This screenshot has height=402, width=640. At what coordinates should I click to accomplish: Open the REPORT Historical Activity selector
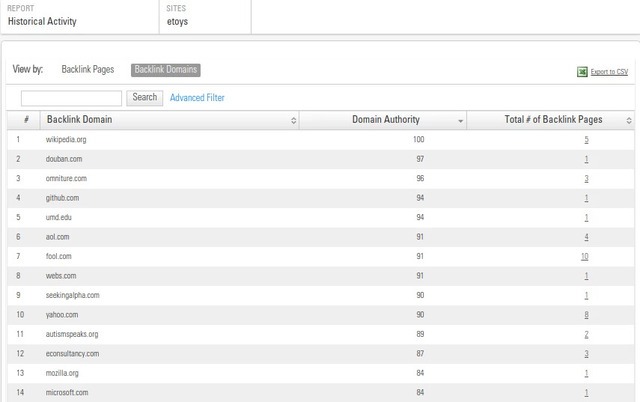tap(80, 17)
